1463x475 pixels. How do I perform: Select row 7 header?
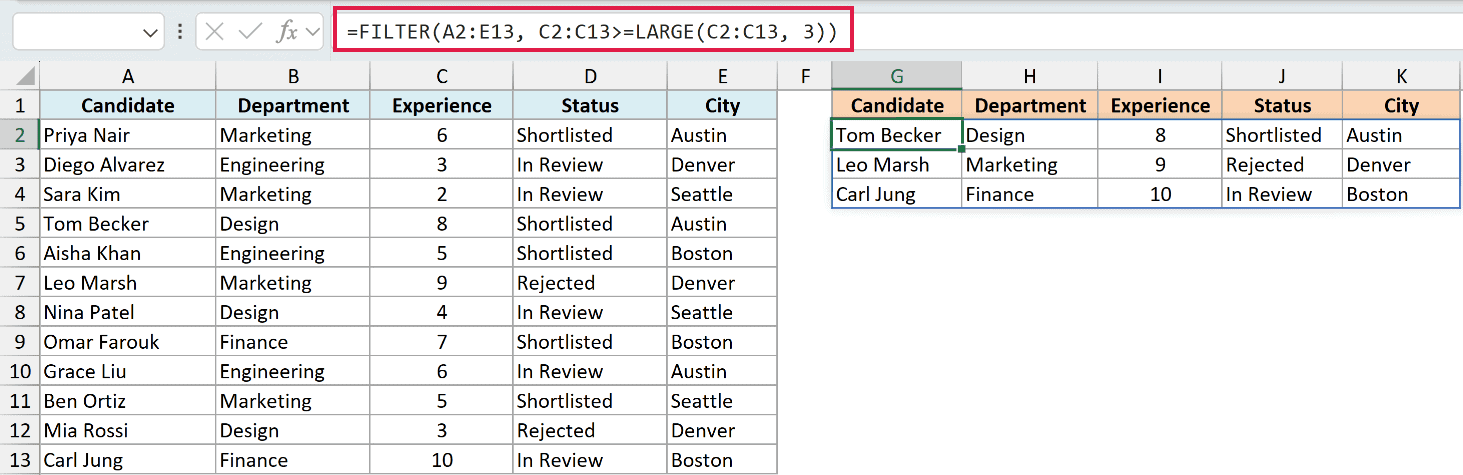(20, 283)
